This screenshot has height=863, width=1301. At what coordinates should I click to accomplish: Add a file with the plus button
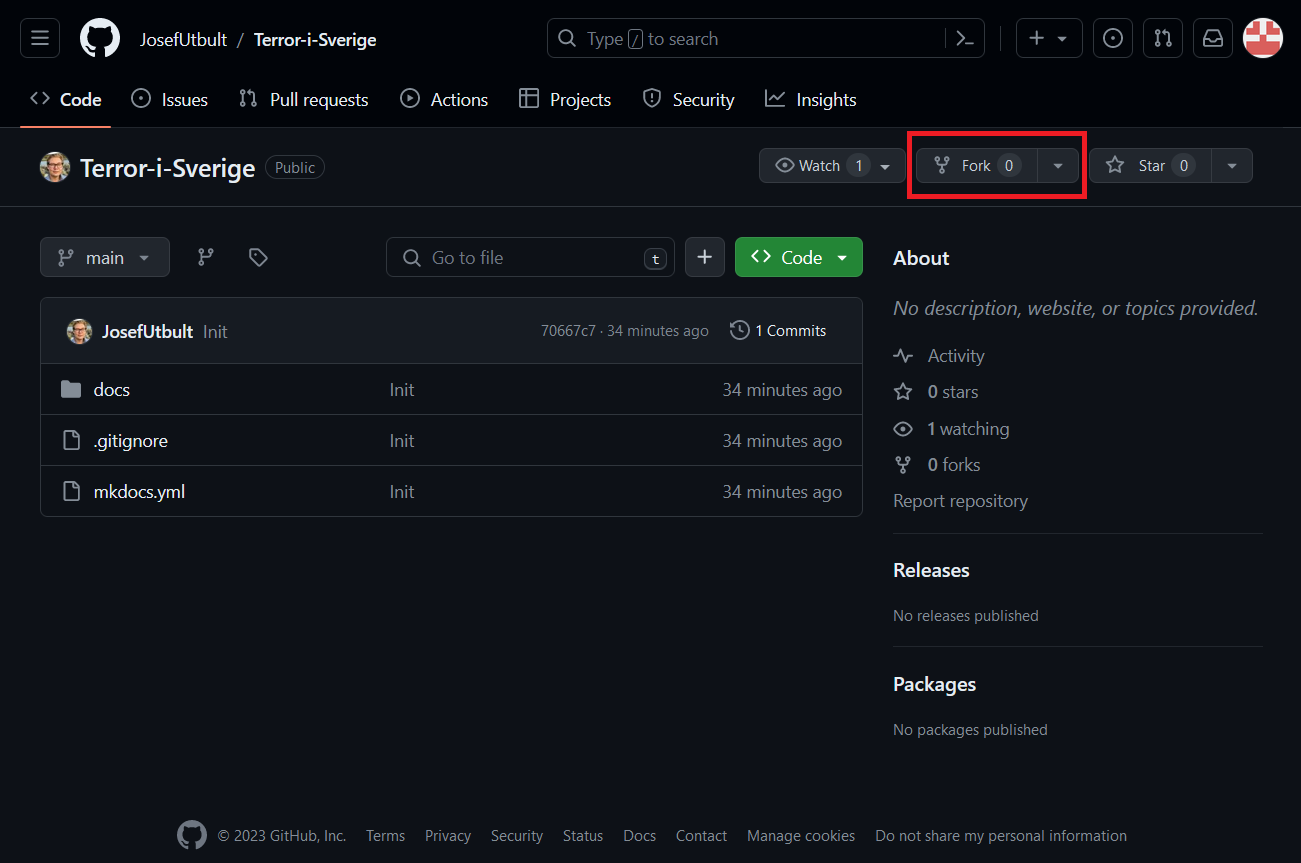[x=705, y=257]
